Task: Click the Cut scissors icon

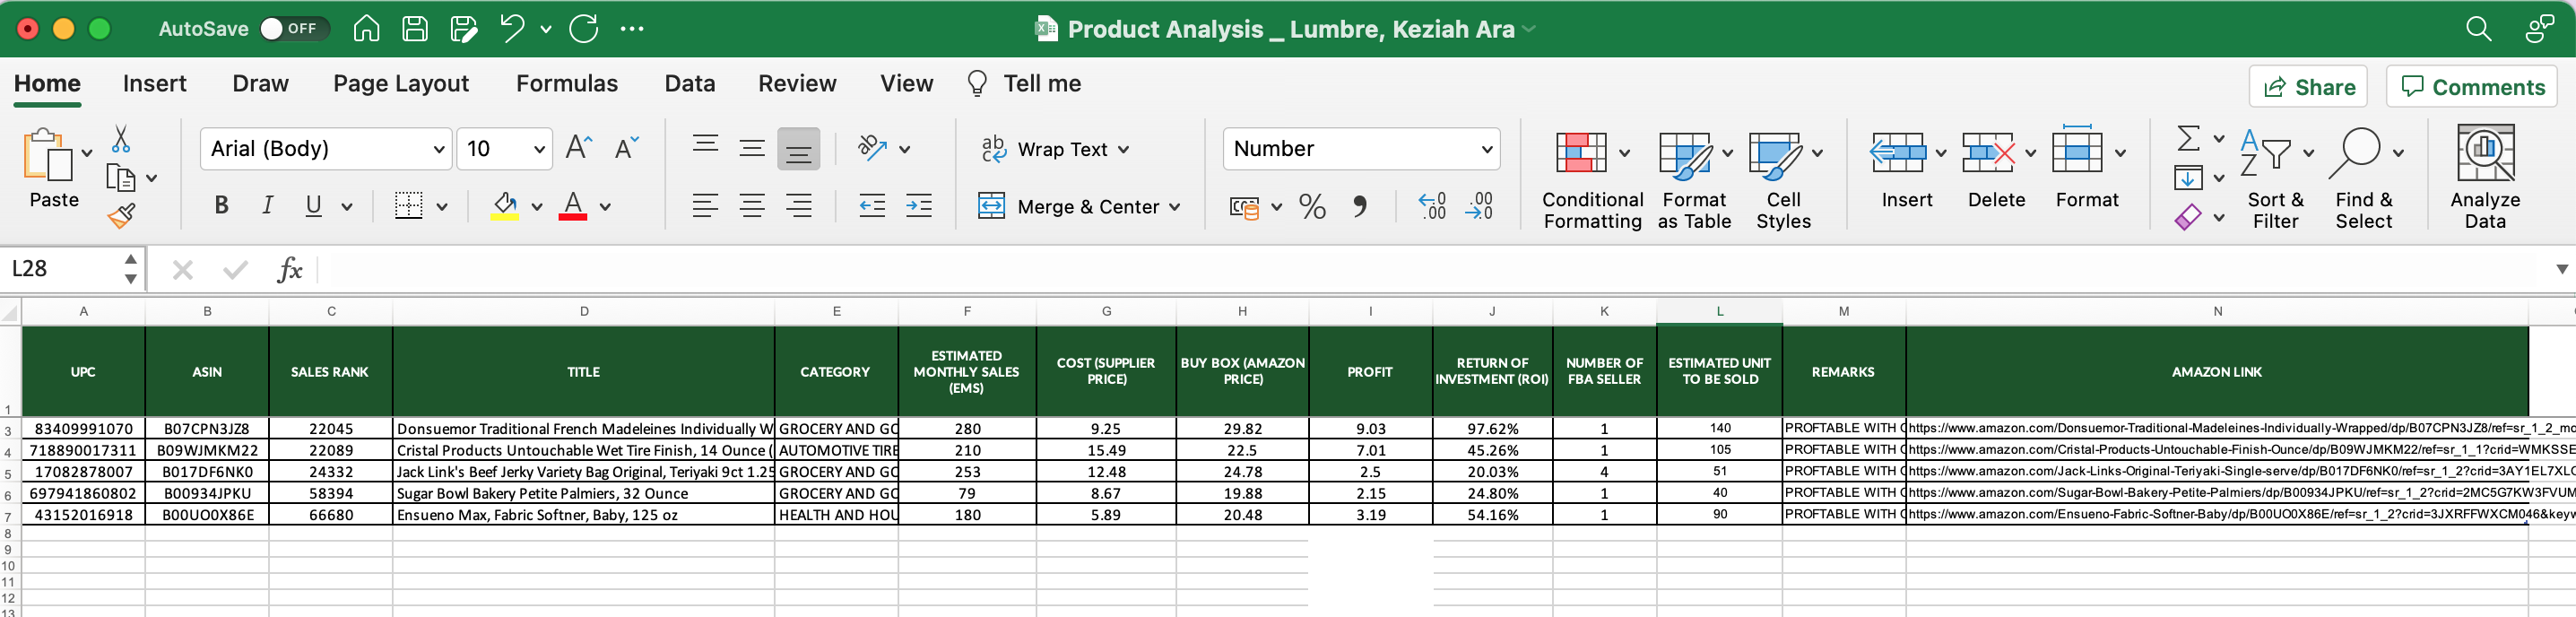Action: pos(121,138)
